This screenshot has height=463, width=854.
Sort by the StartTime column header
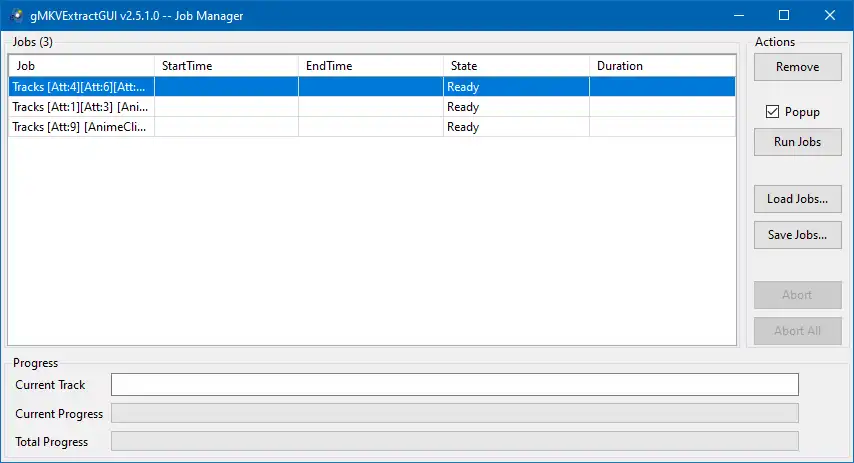(x=227, y=66)
